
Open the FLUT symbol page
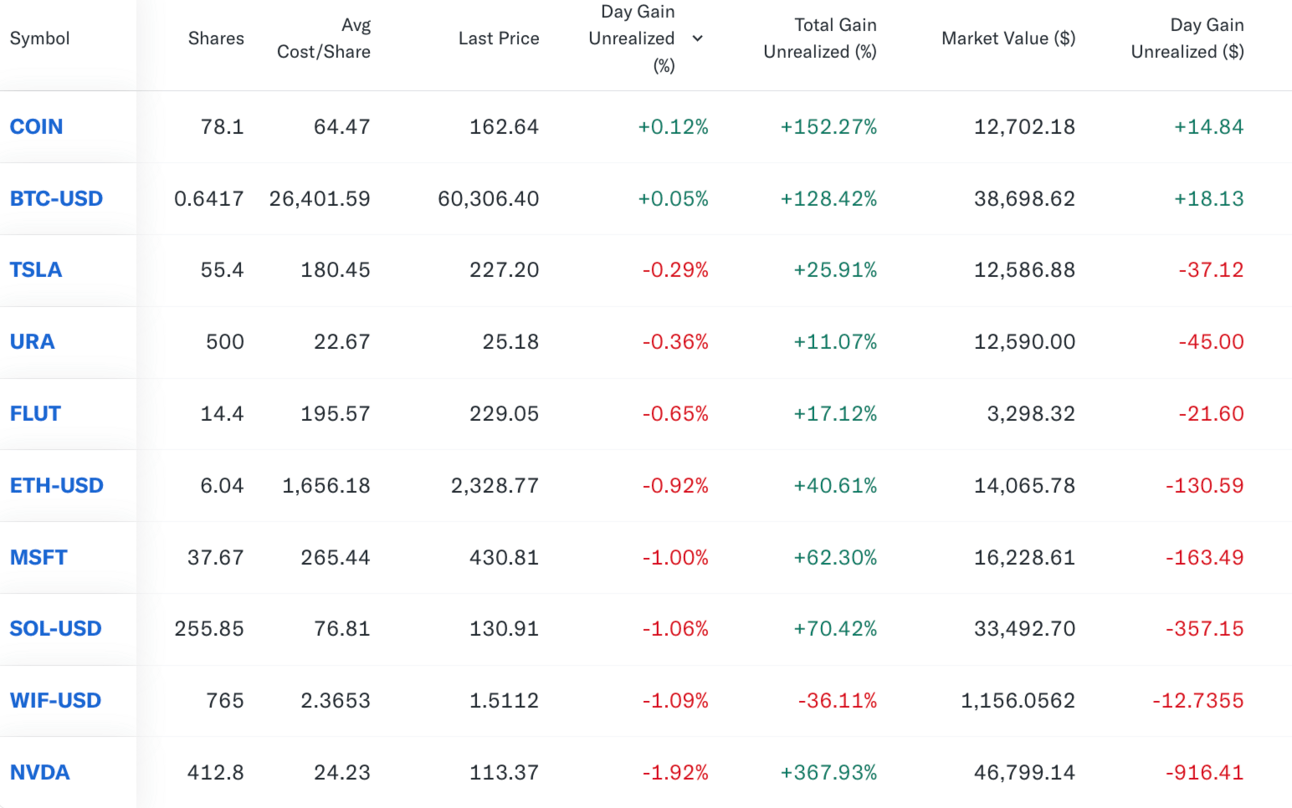tap(35, 414)
